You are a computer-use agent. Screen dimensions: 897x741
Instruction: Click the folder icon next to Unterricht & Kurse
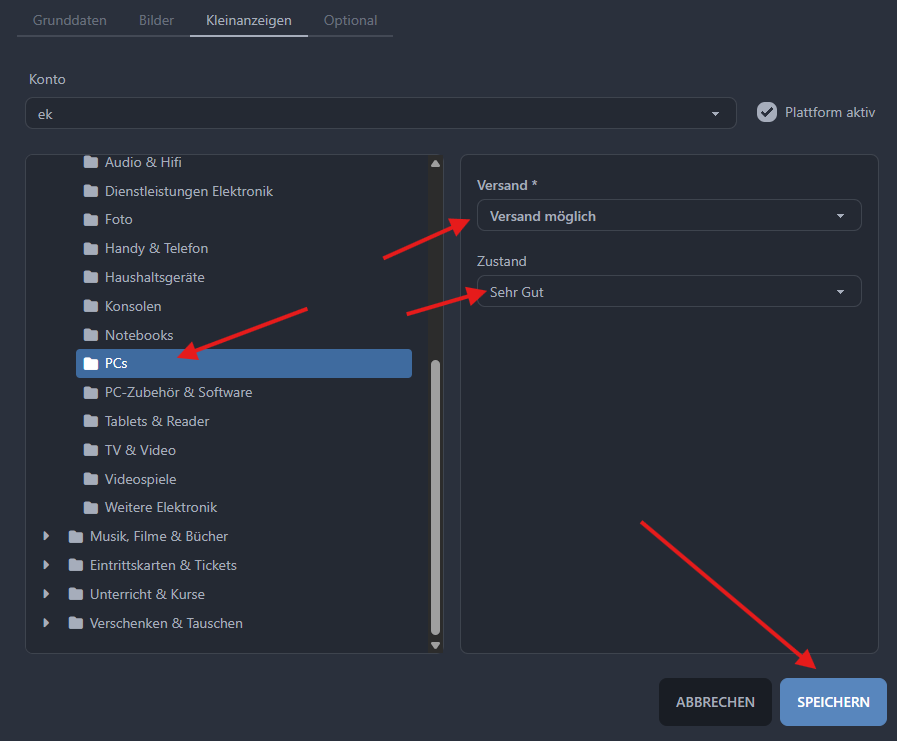pyautogui.click(x=76, y=594)
